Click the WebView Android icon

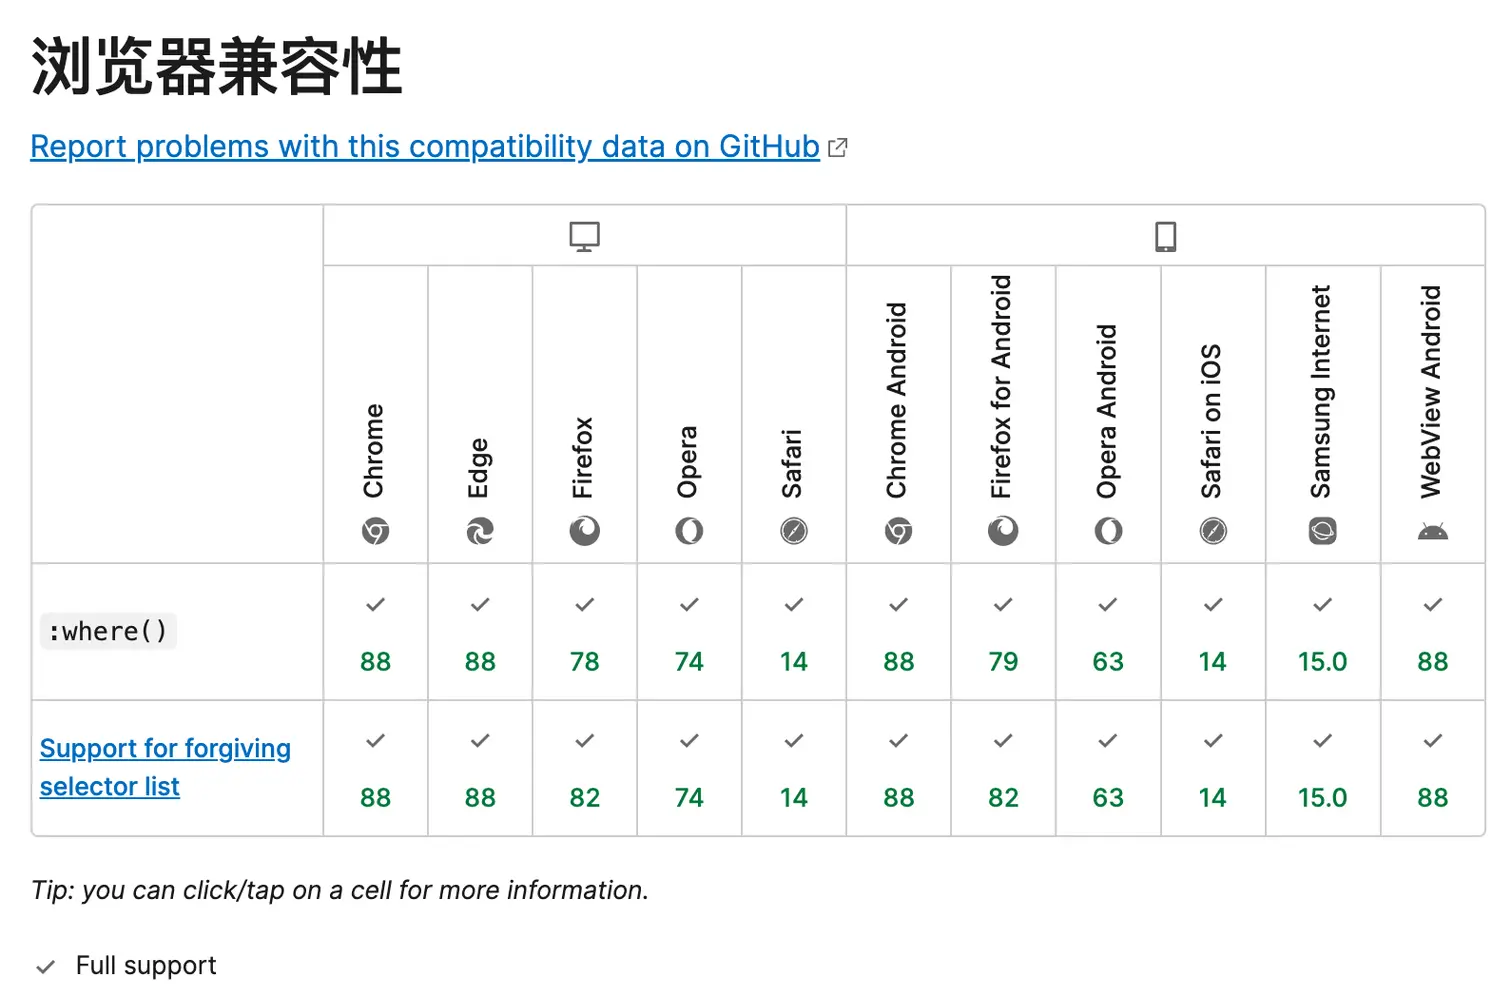(1432, 531)
